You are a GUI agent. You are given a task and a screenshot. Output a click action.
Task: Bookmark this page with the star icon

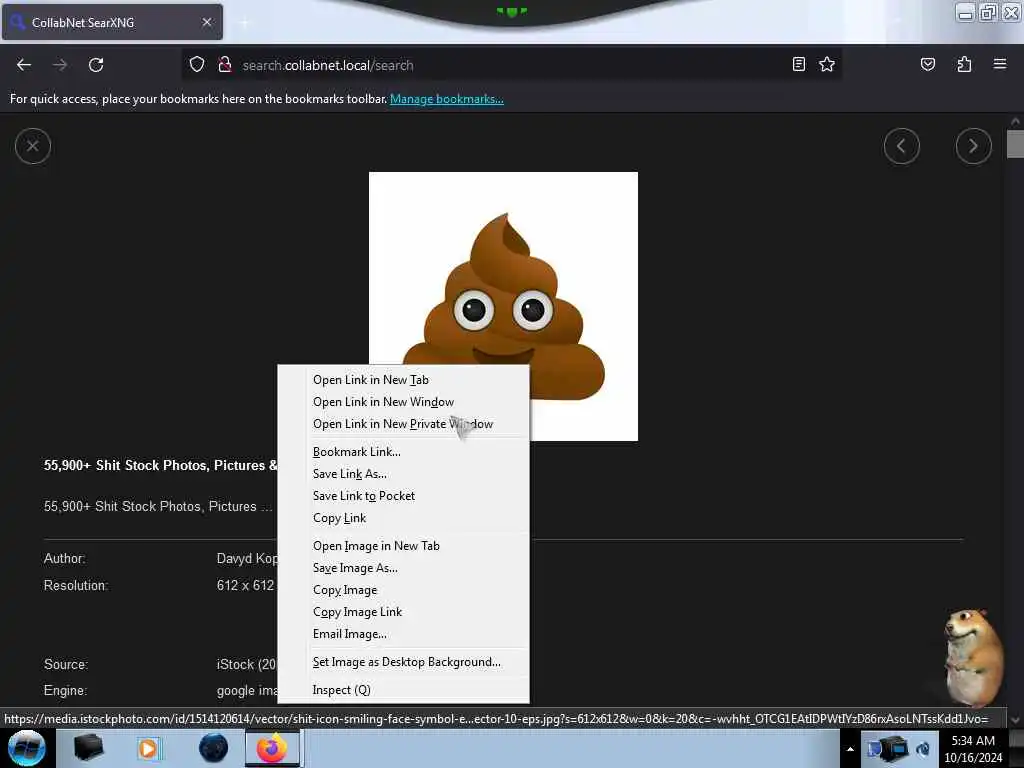coord(827,64)
